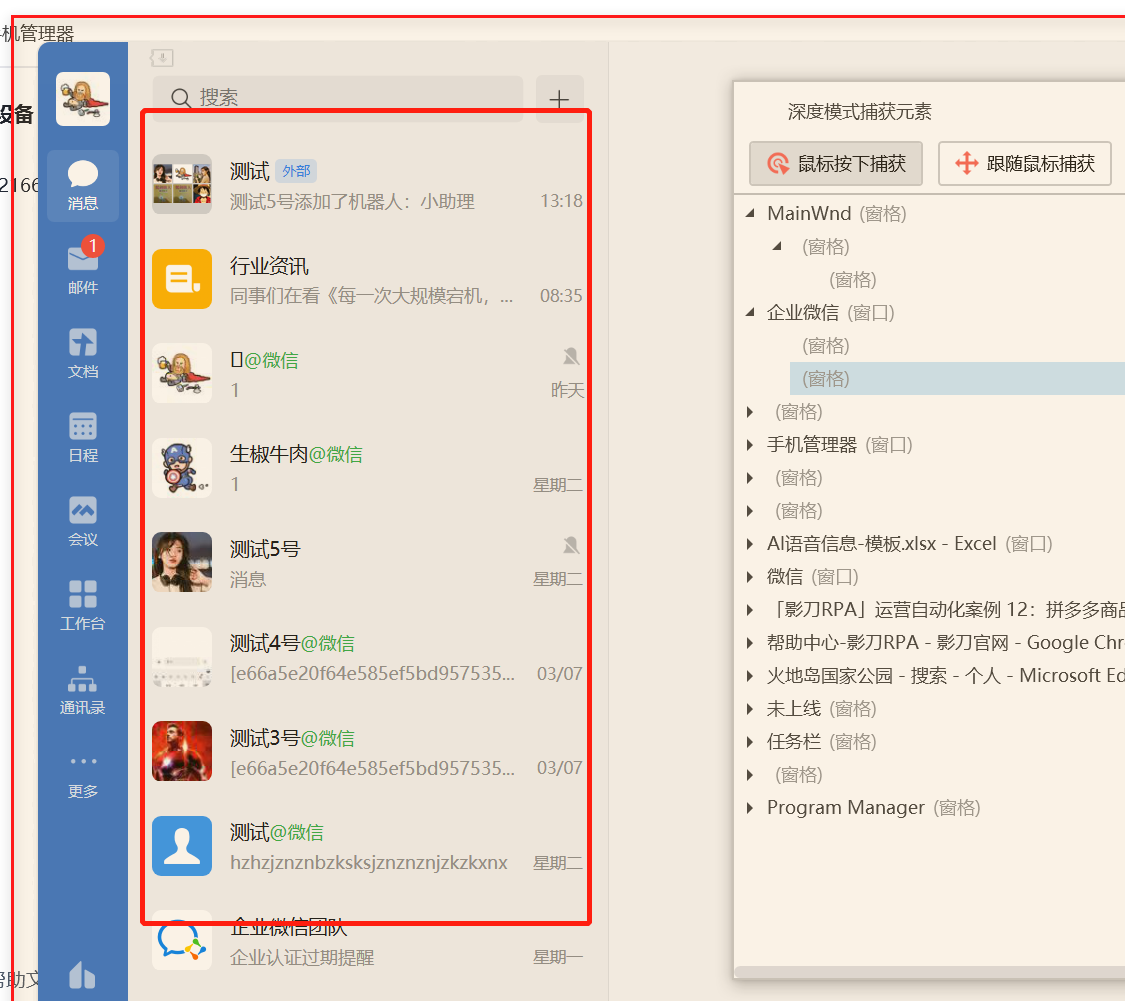Click the 测试5号 contact avatar
The image size is (1125, 1001).
pos(182,562)
